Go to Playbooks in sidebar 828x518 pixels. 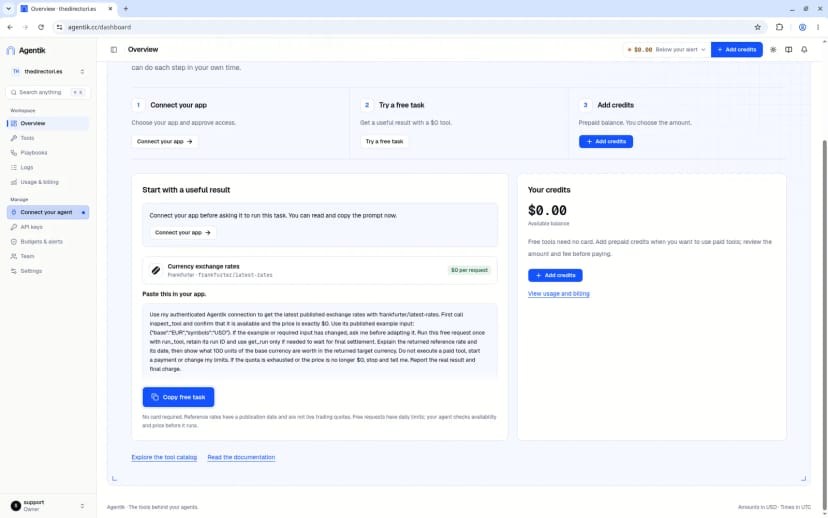coord(48,153)
